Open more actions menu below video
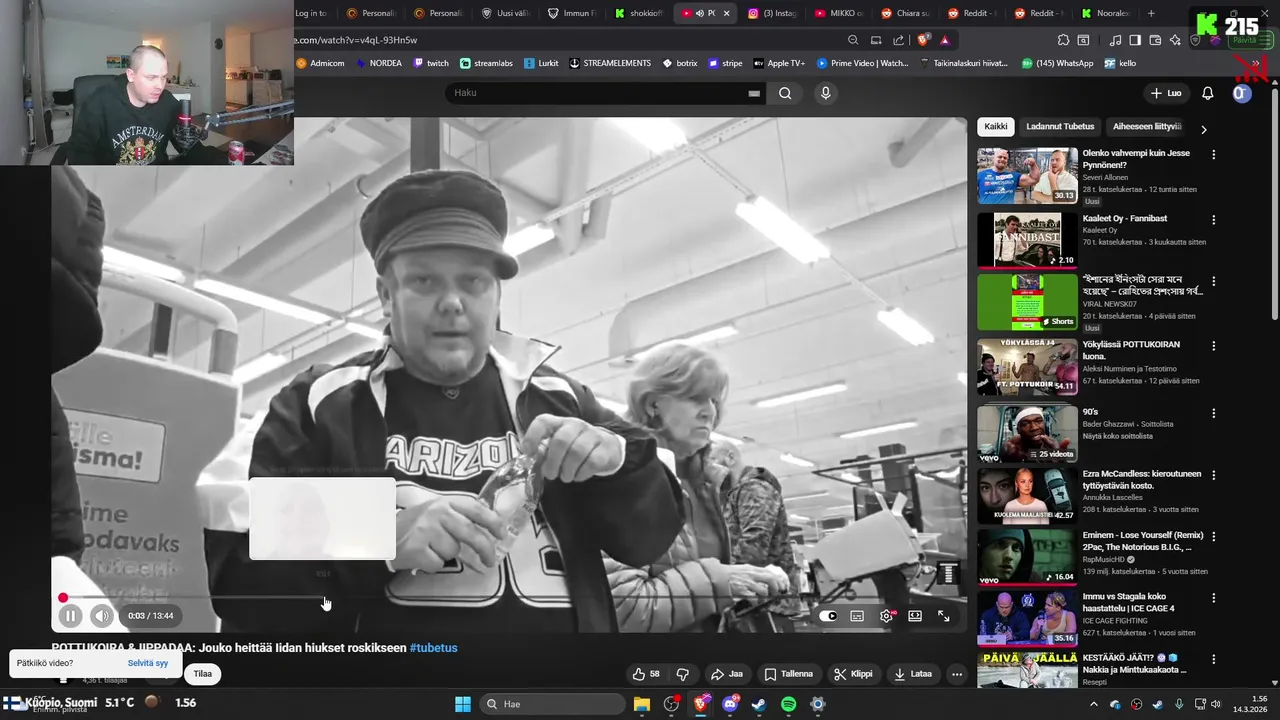This screenshot has width=1280, height=720. pos(957,674)
